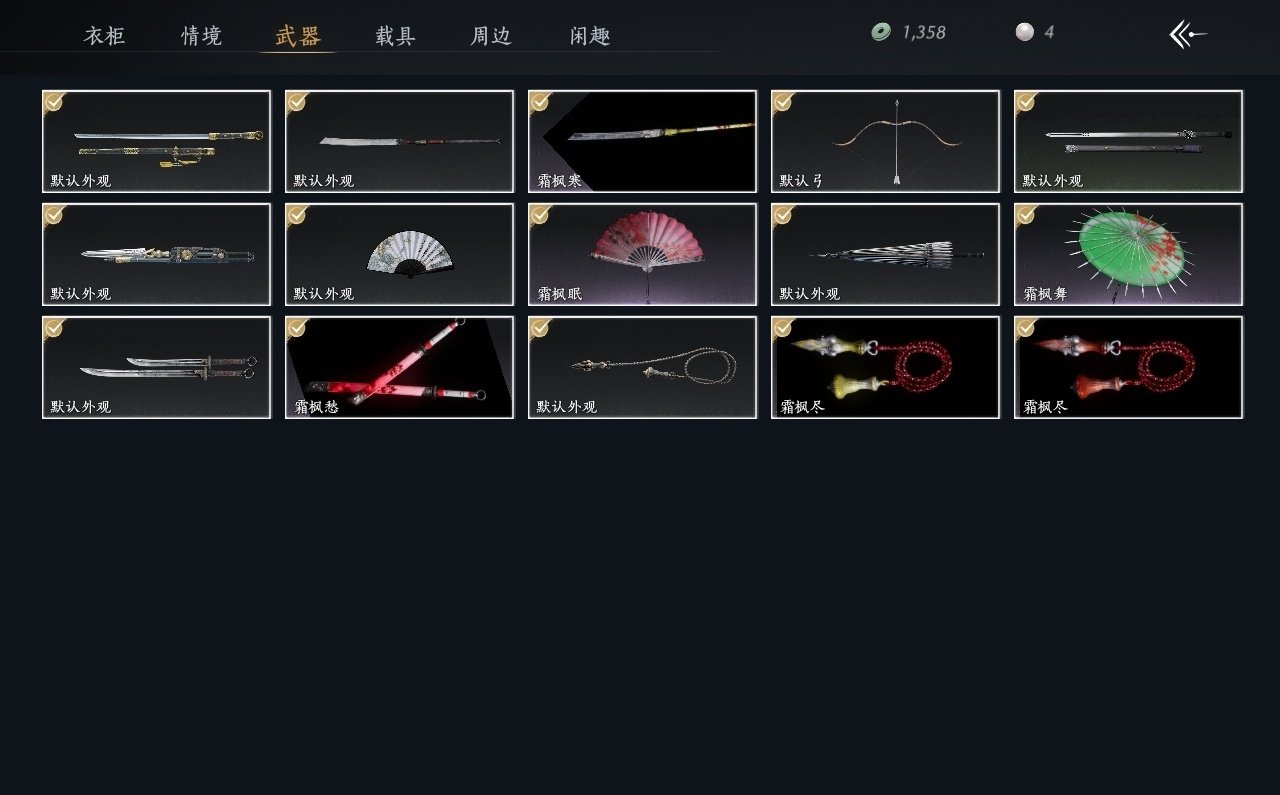Click the jade coin currency icon
The image size is (1280, 795).
click(881, 32)
